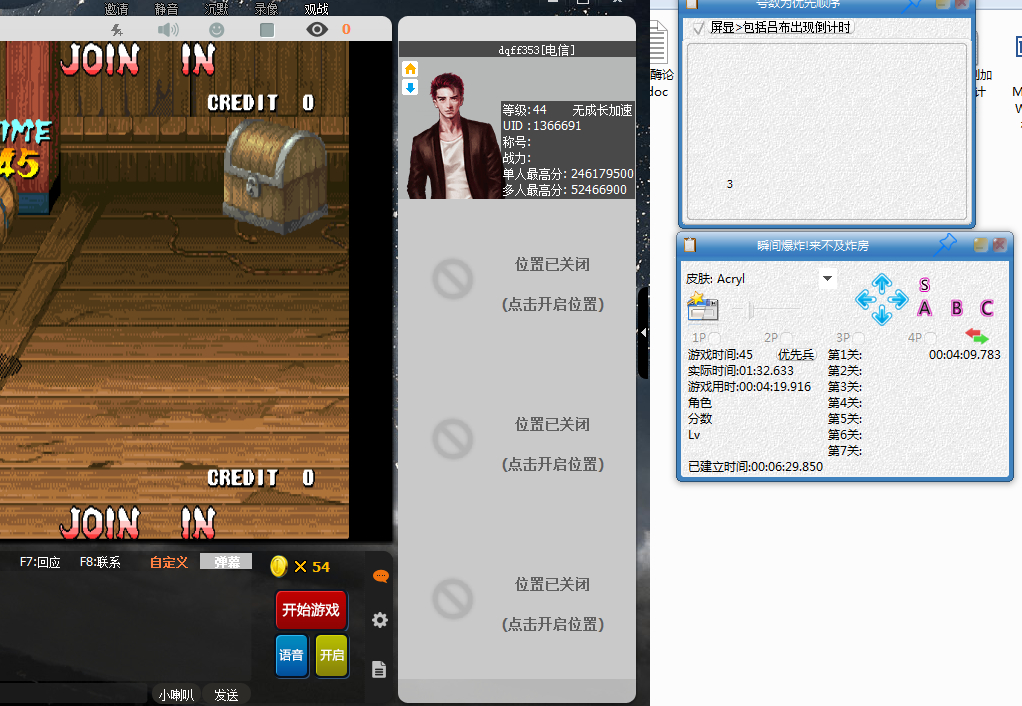Open the emoji smiley icon
1022x706 pixels.
point(216,30)
